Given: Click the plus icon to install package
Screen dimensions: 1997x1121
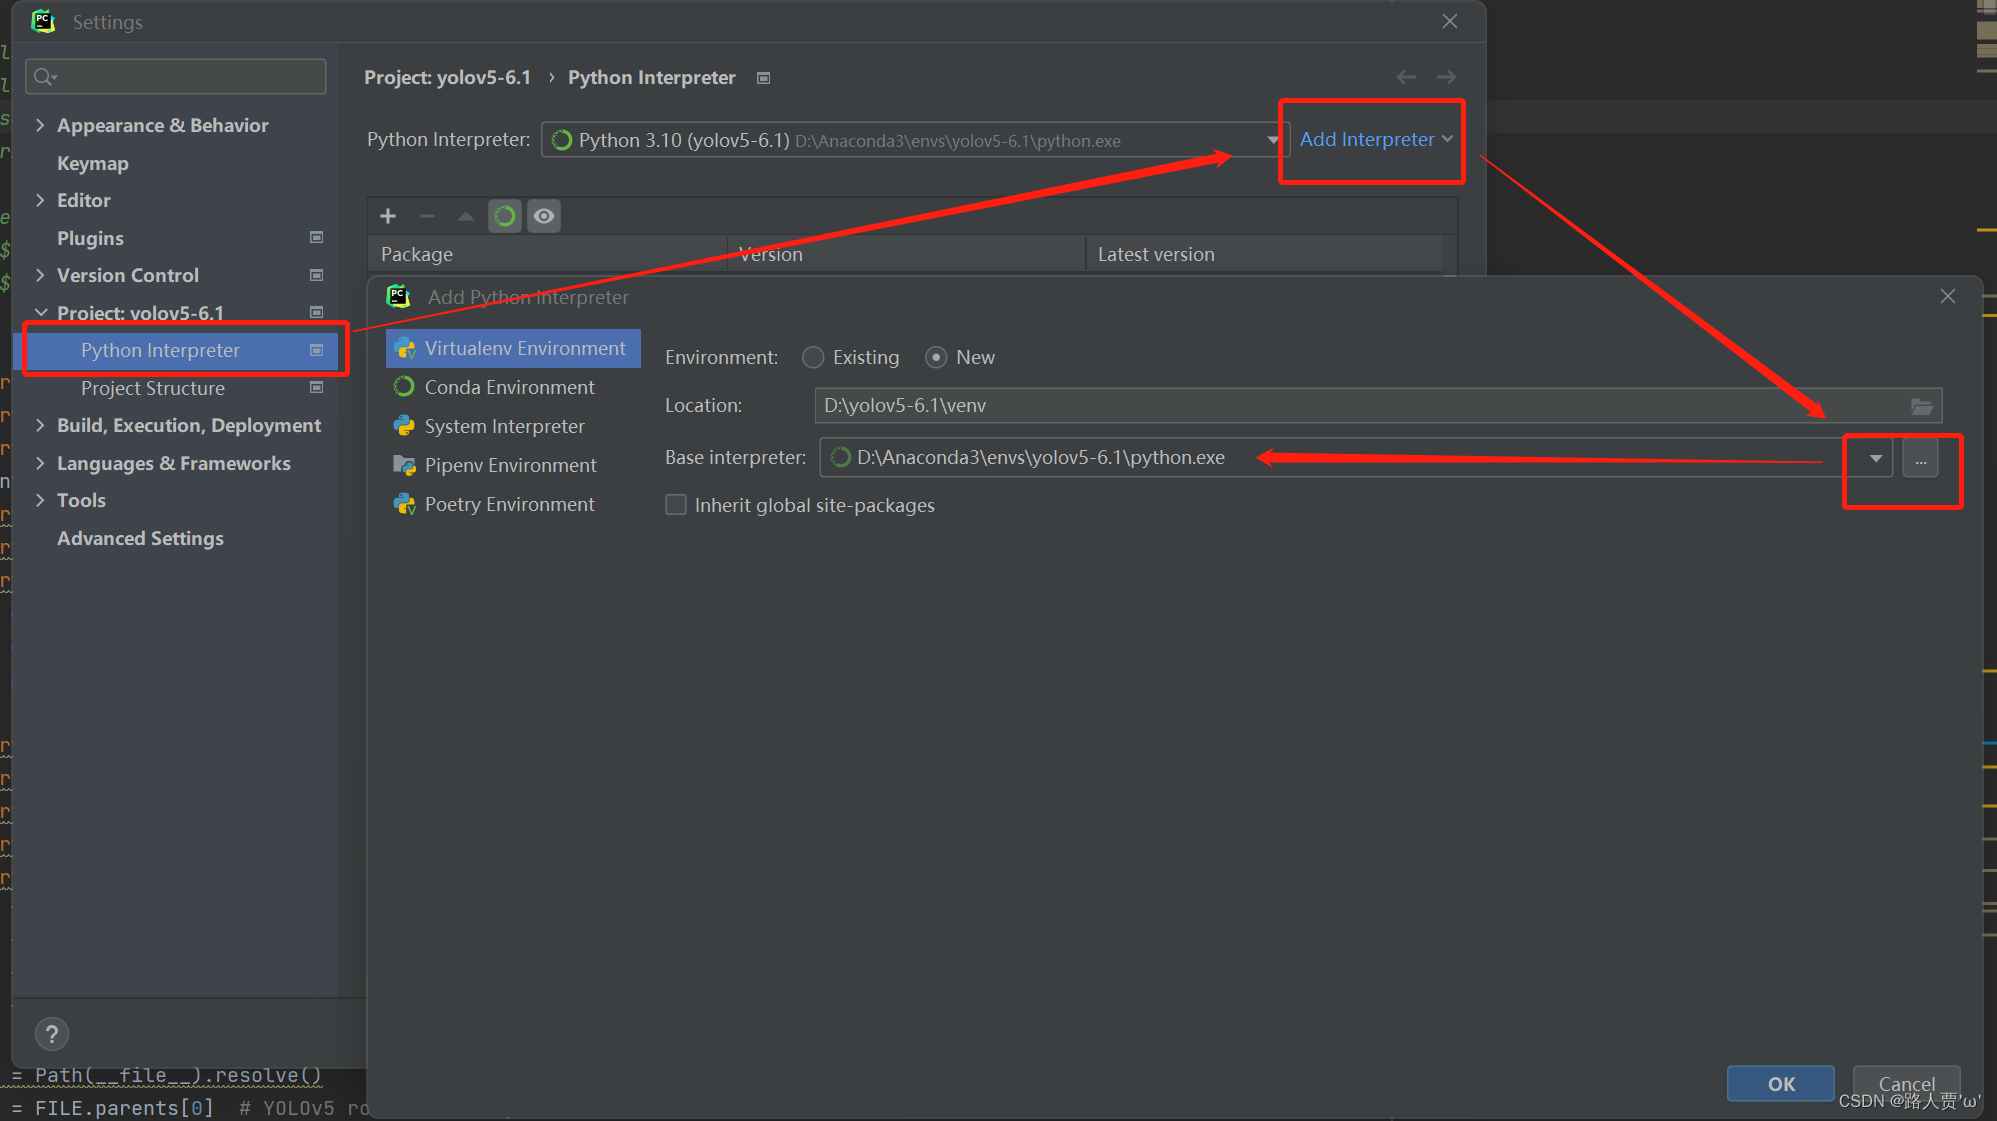Looking at the screenshot, I should tap(388, 216).
